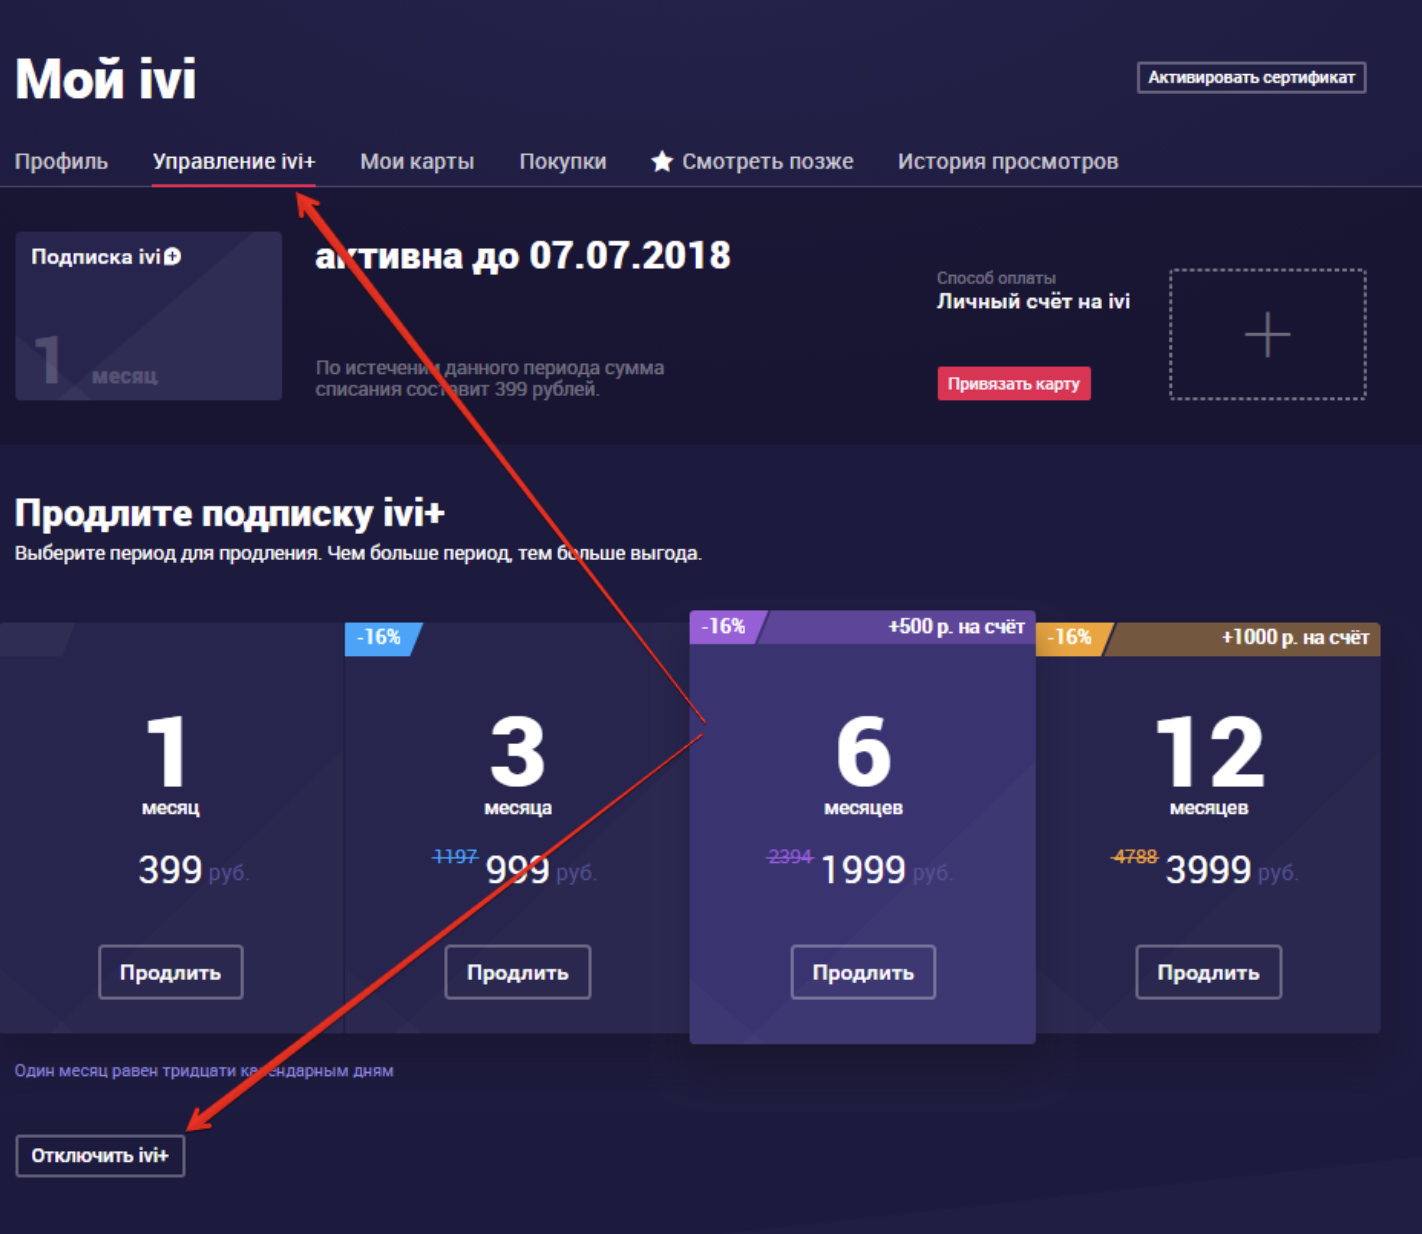Click the +500 р. на счёт bonus label
Screen dimensions: 1422x1234
pyautogui.click(x=956, y=627)
